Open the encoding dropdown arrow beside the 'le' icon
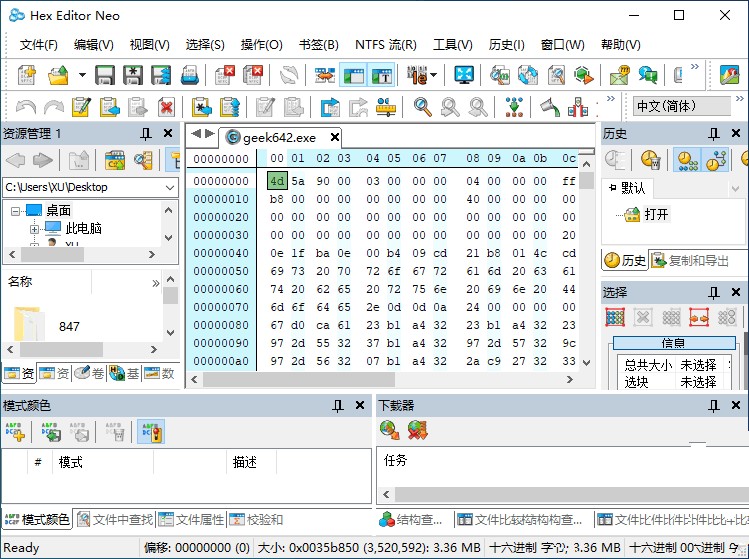 click(433, 75)
